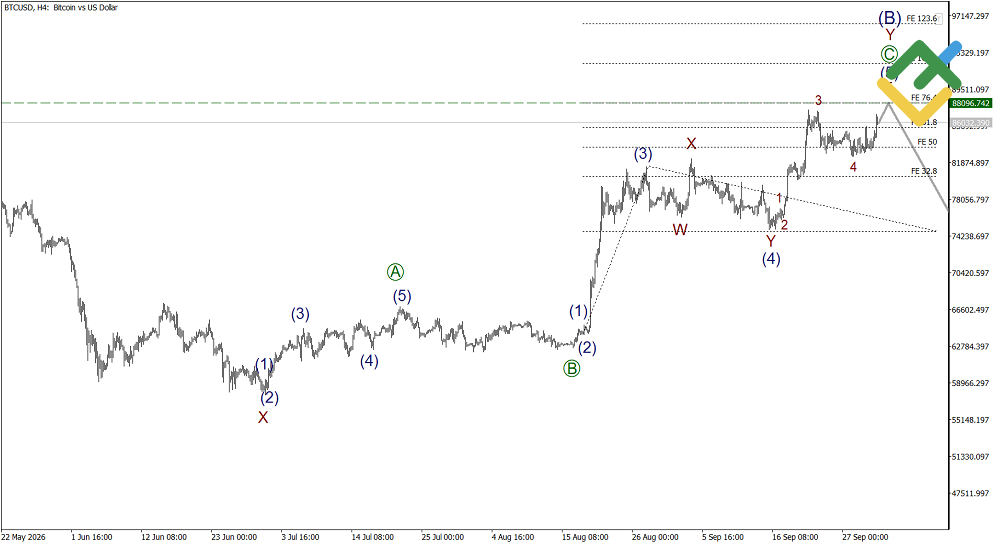Click the FE 50 Fibonacci expansion label

tap(927, 142)
